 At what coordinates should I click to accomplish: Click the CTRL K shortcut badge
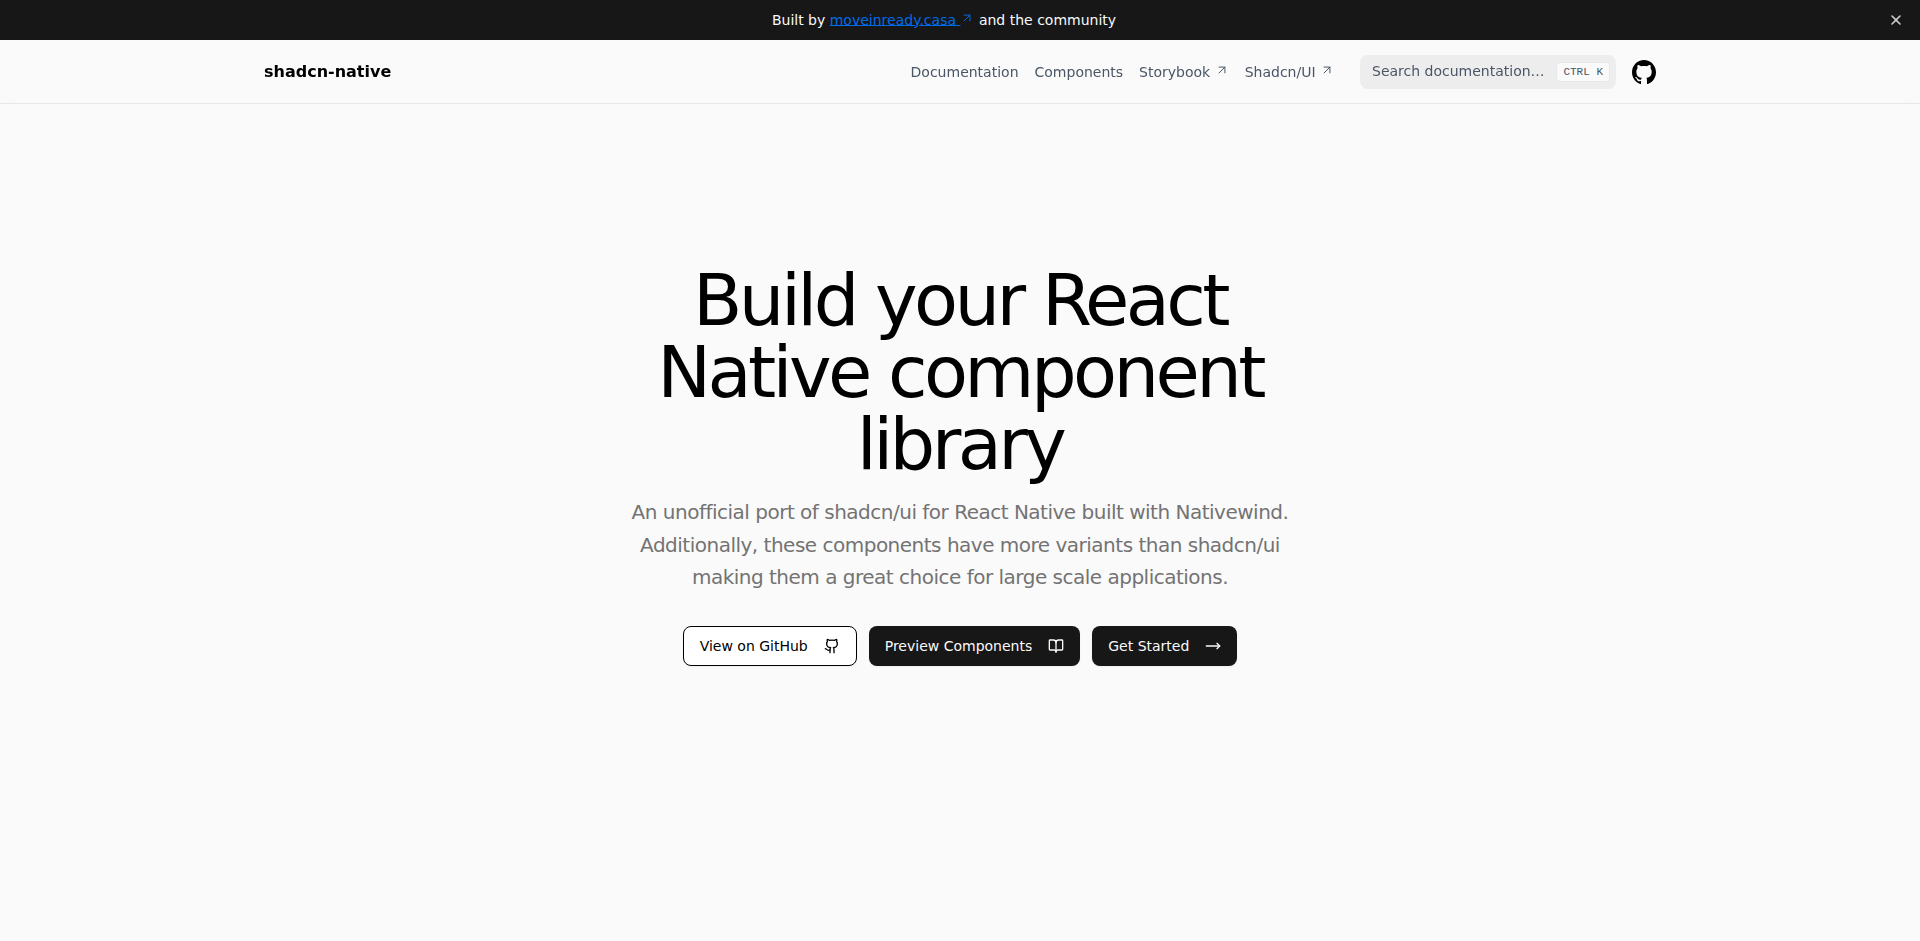pos(1583,72)
